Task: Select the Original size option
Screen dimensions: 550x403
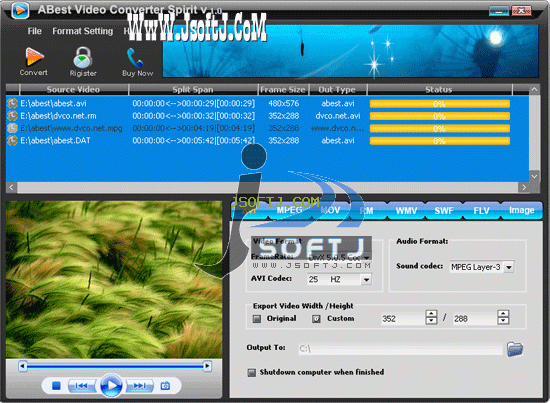Action: click(x=257, y=319)
